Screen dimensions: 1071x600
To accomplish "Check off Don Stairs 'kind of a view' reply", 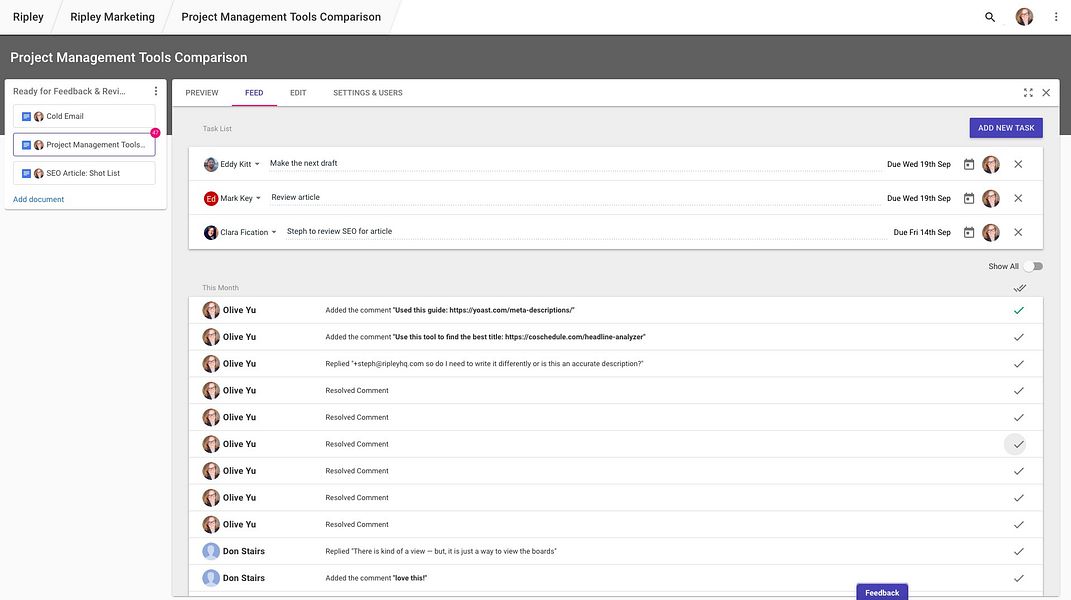I will tap(1018, 551).
